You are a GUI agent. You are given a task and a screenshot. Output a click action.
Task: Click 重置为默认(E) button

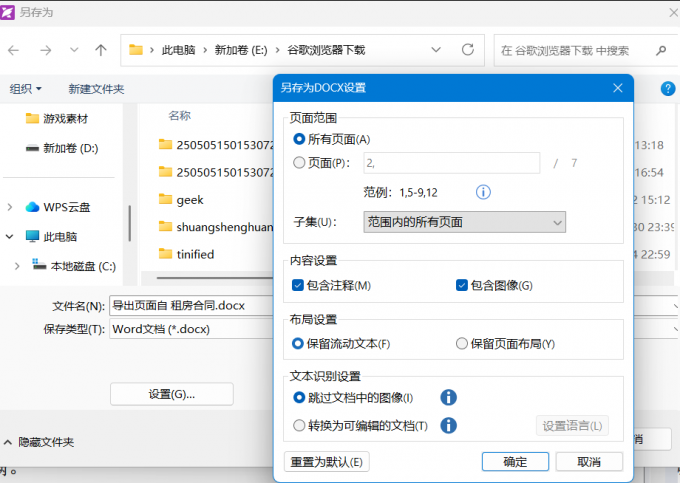point(327,462)
